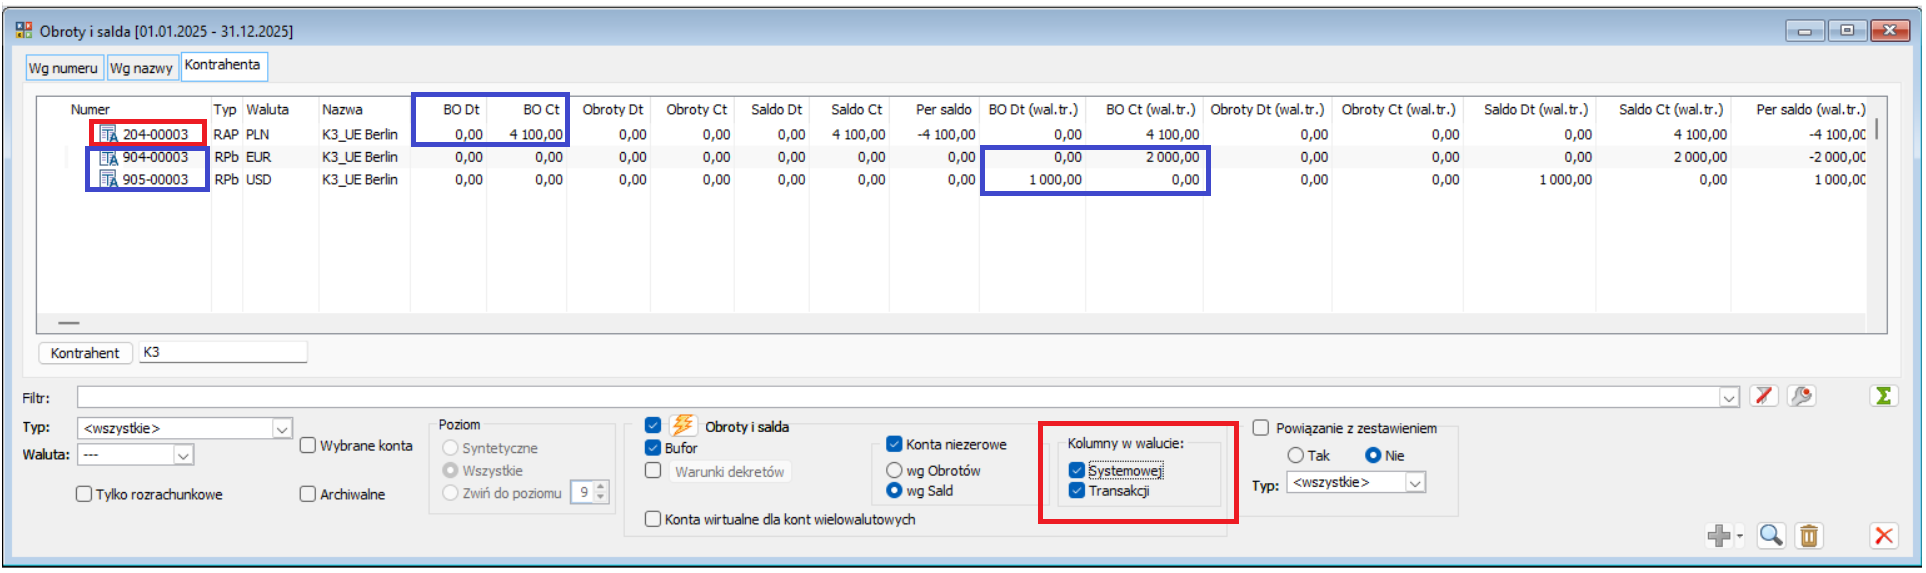Open the filter constructor wrench icon
This screenshot has height=573, width=1926.
click(1801, 396)
